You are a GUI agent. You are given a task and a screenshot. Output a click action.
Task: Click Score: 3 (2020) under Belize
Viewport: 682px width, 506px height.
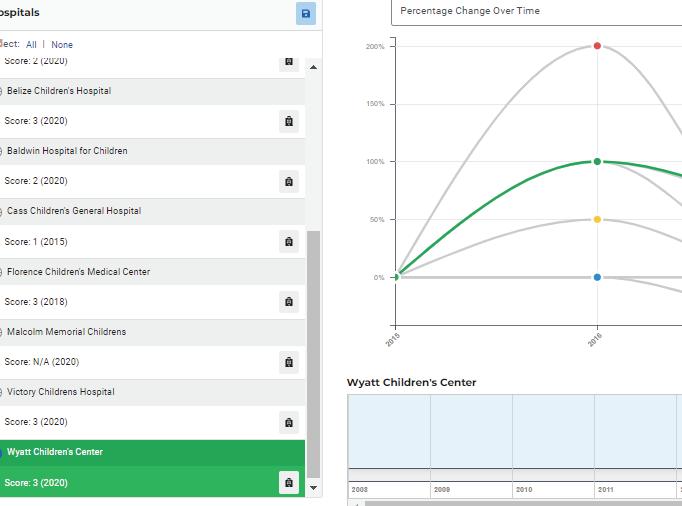tap(36, 121)
